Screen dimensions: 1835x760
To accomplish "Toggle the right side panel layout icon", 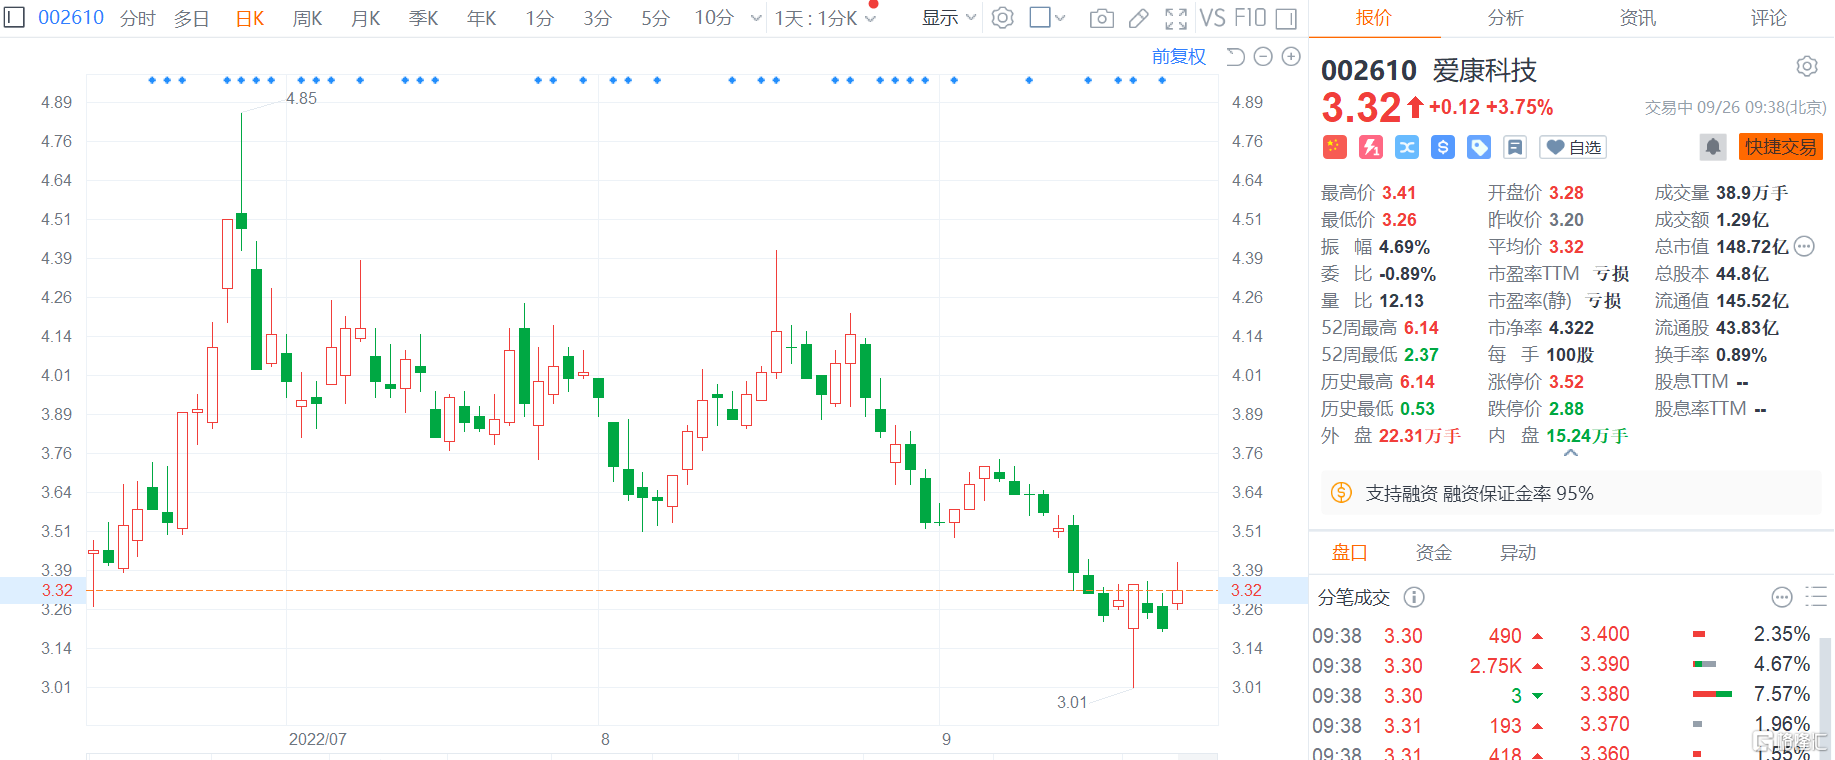I will (1287, 18).
